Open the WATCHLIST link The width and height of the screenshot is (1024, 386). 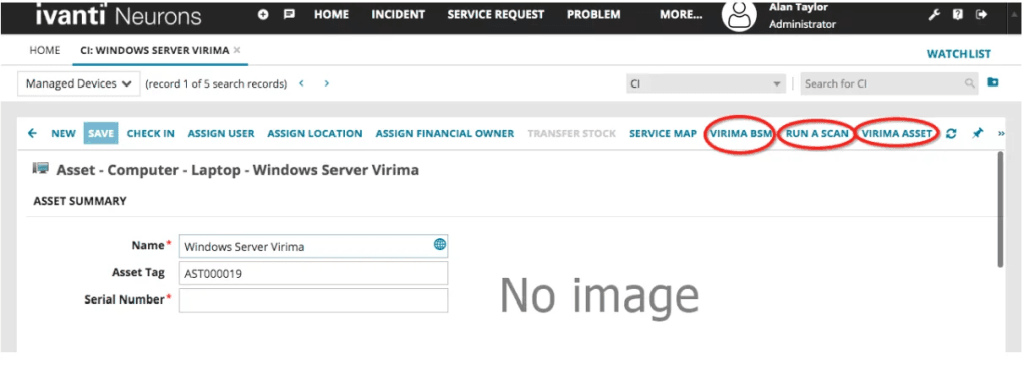959,54
